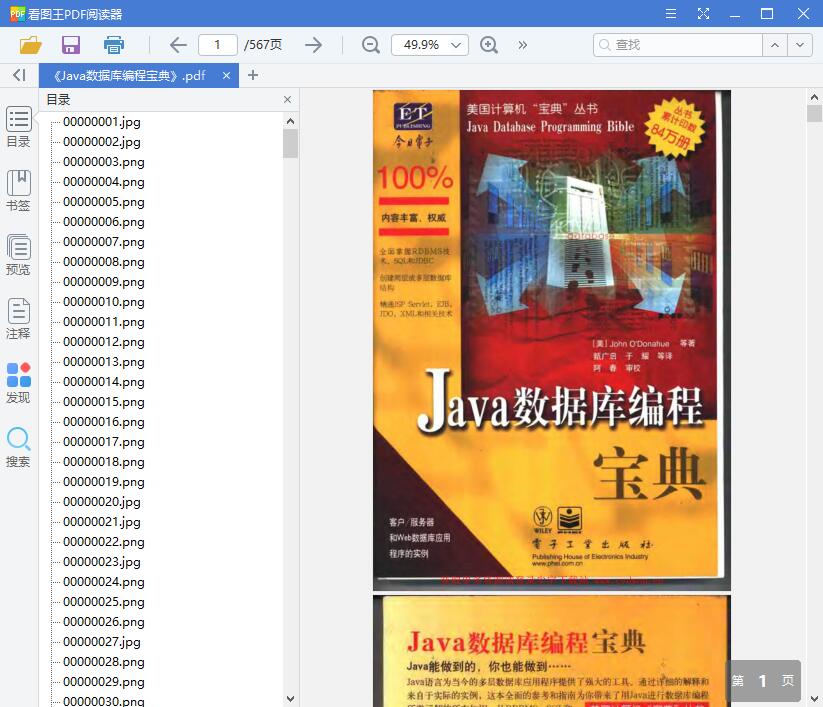823x707 pixels.
Task: Select 00000014.png in the contents tree
Action: pos(104,382)
